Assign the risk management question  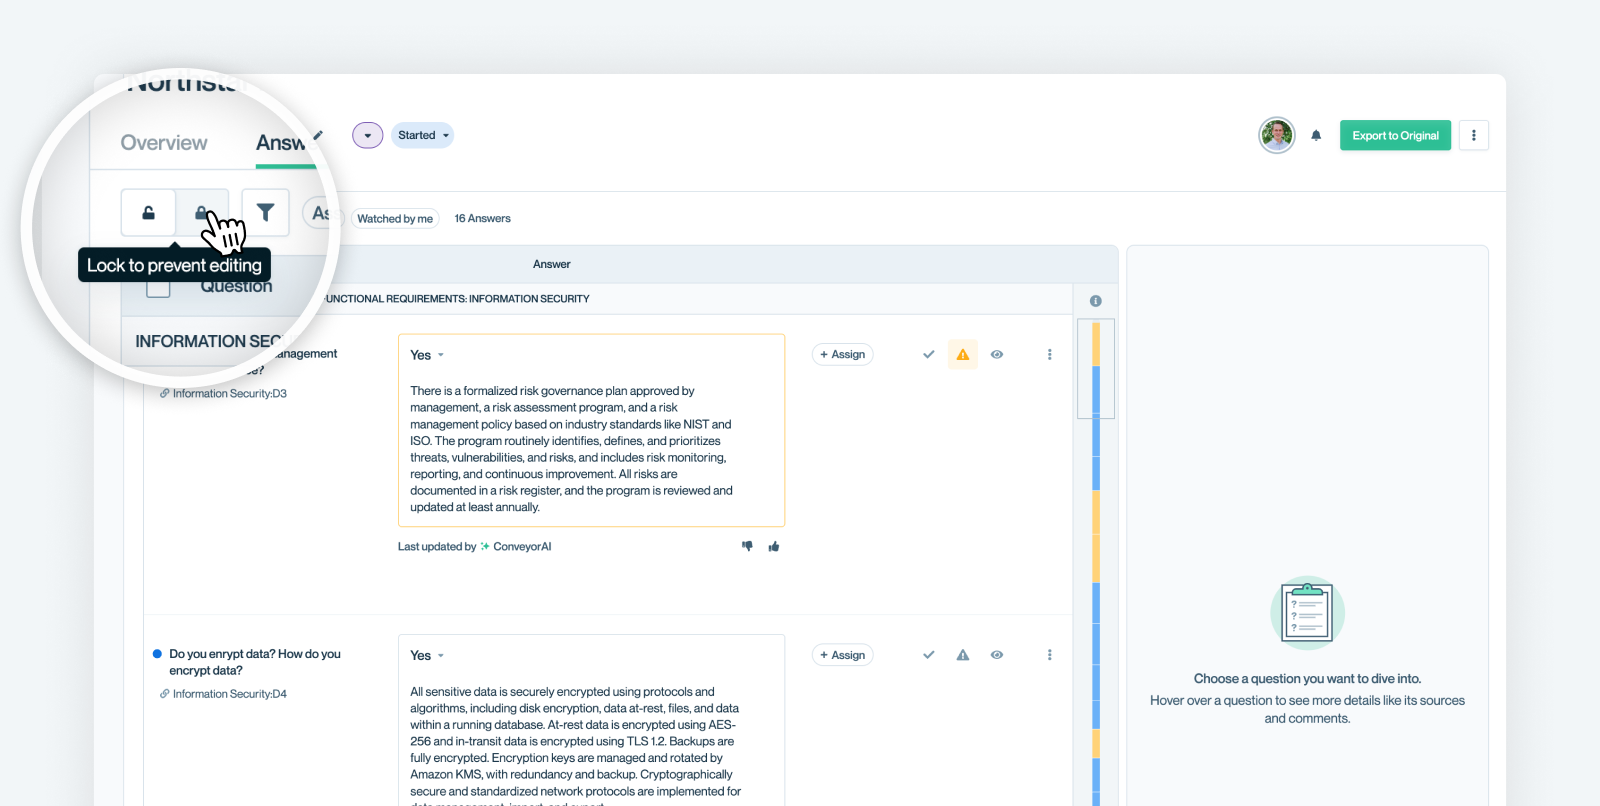tap(842, 354)
